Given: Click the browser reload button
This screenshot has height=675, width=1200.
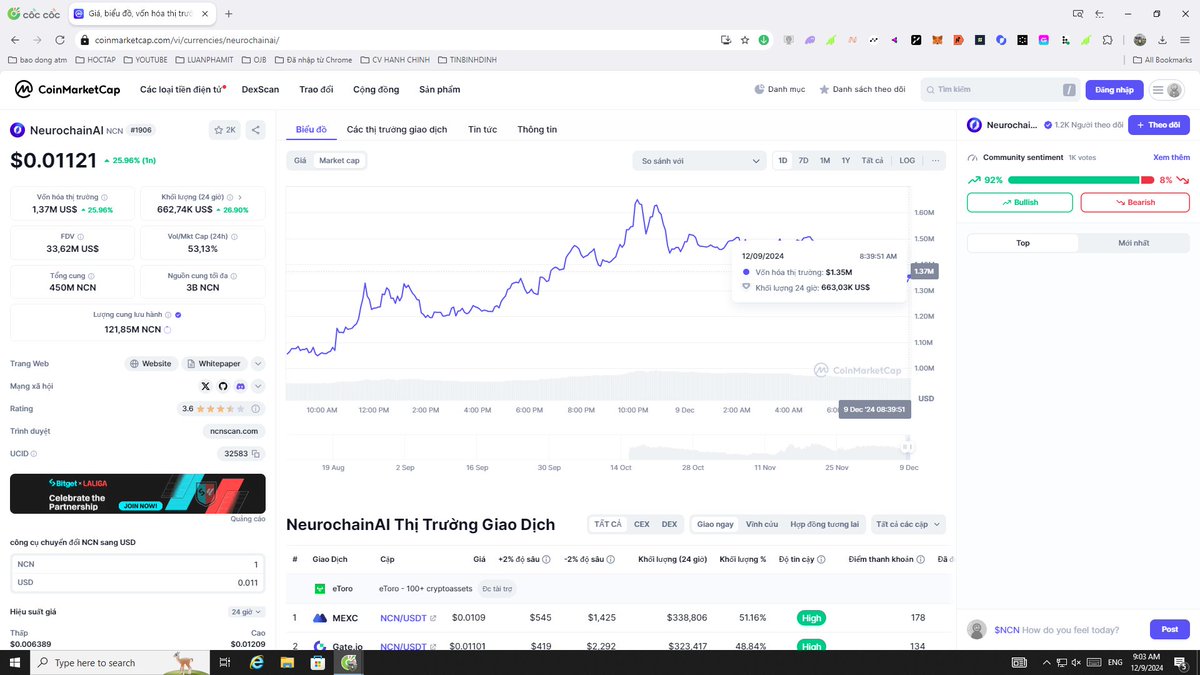Looking at the screenshot, I should 59,40.
